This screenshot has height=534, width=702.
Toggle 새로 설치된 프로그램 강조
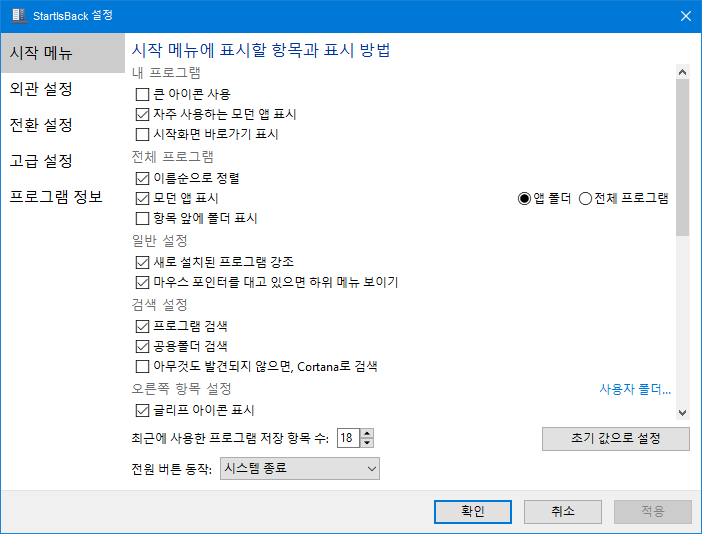pyautogui.click(x=142, y=262)
